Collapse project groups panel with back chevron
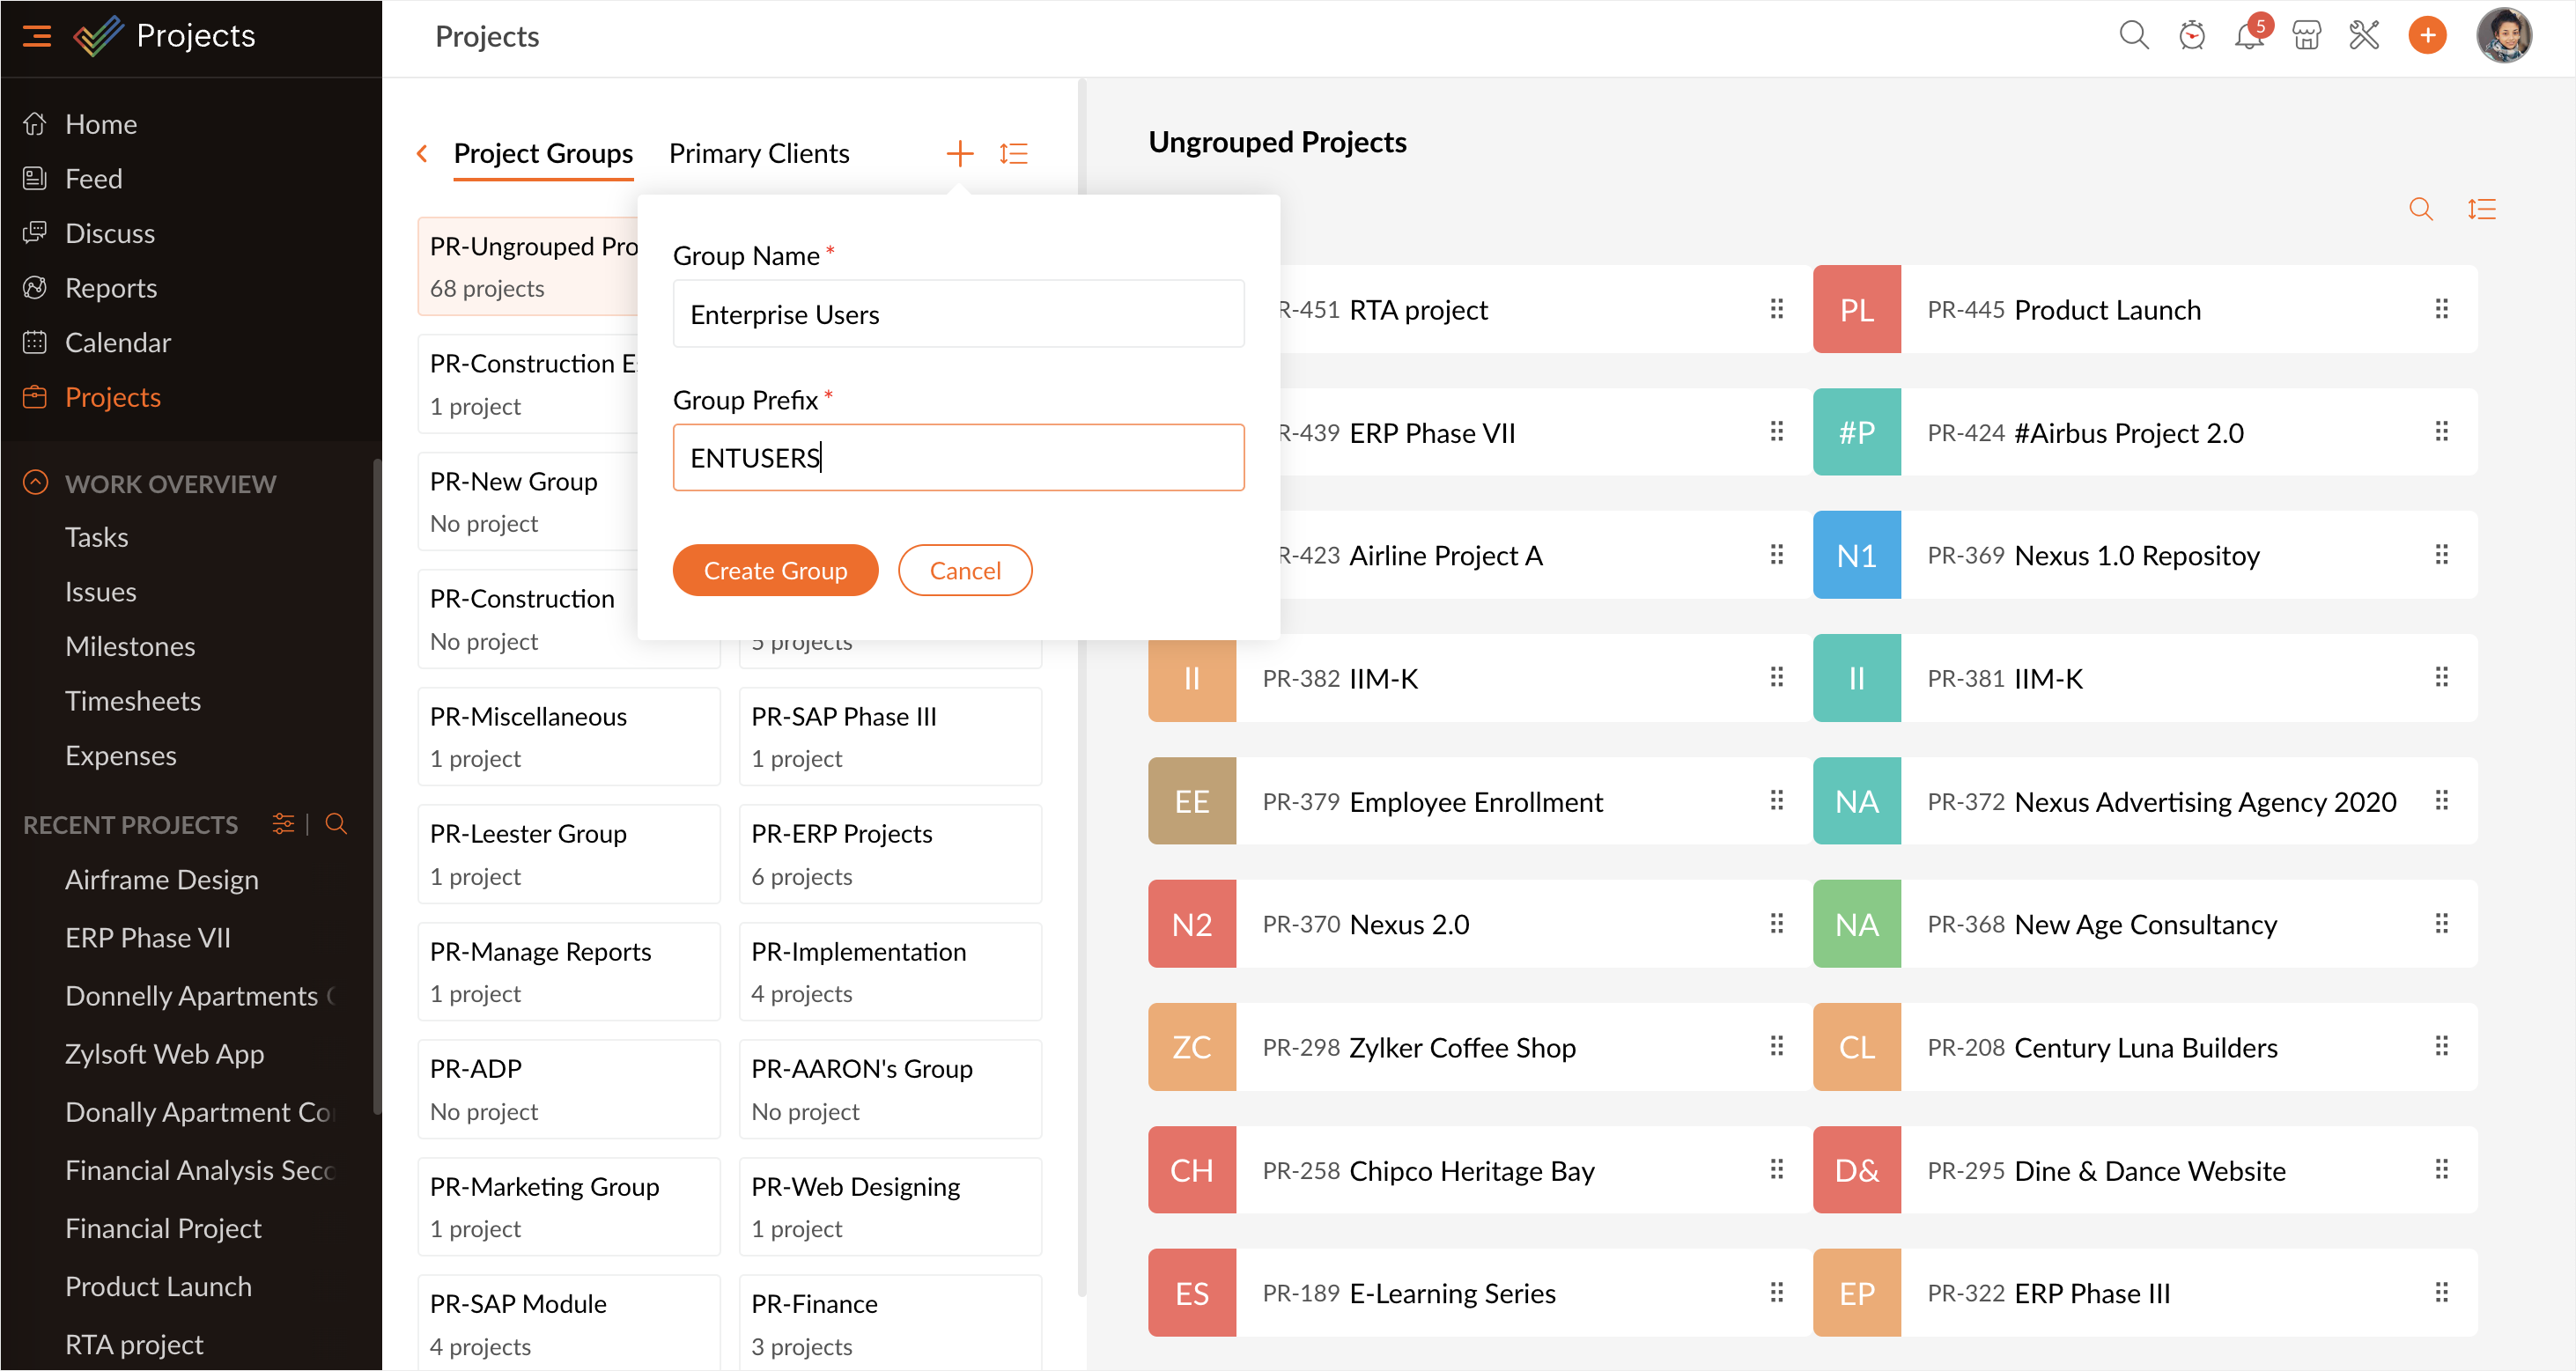 coord(422,153)
